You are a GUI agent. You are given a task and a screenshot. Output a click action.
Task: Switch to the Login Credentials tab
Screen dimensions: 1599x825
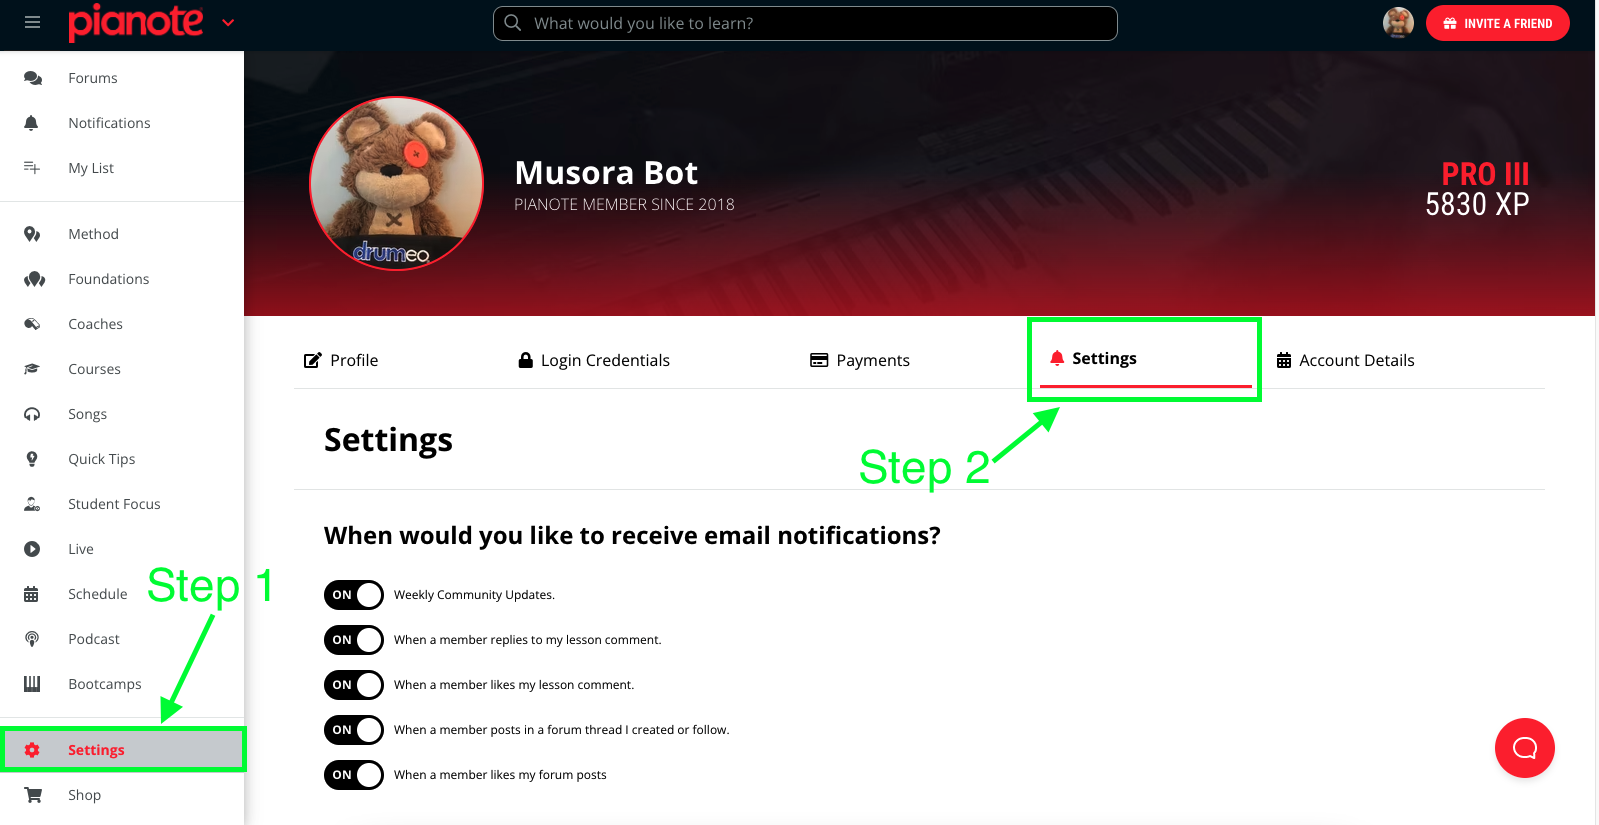tap(594, 360)
